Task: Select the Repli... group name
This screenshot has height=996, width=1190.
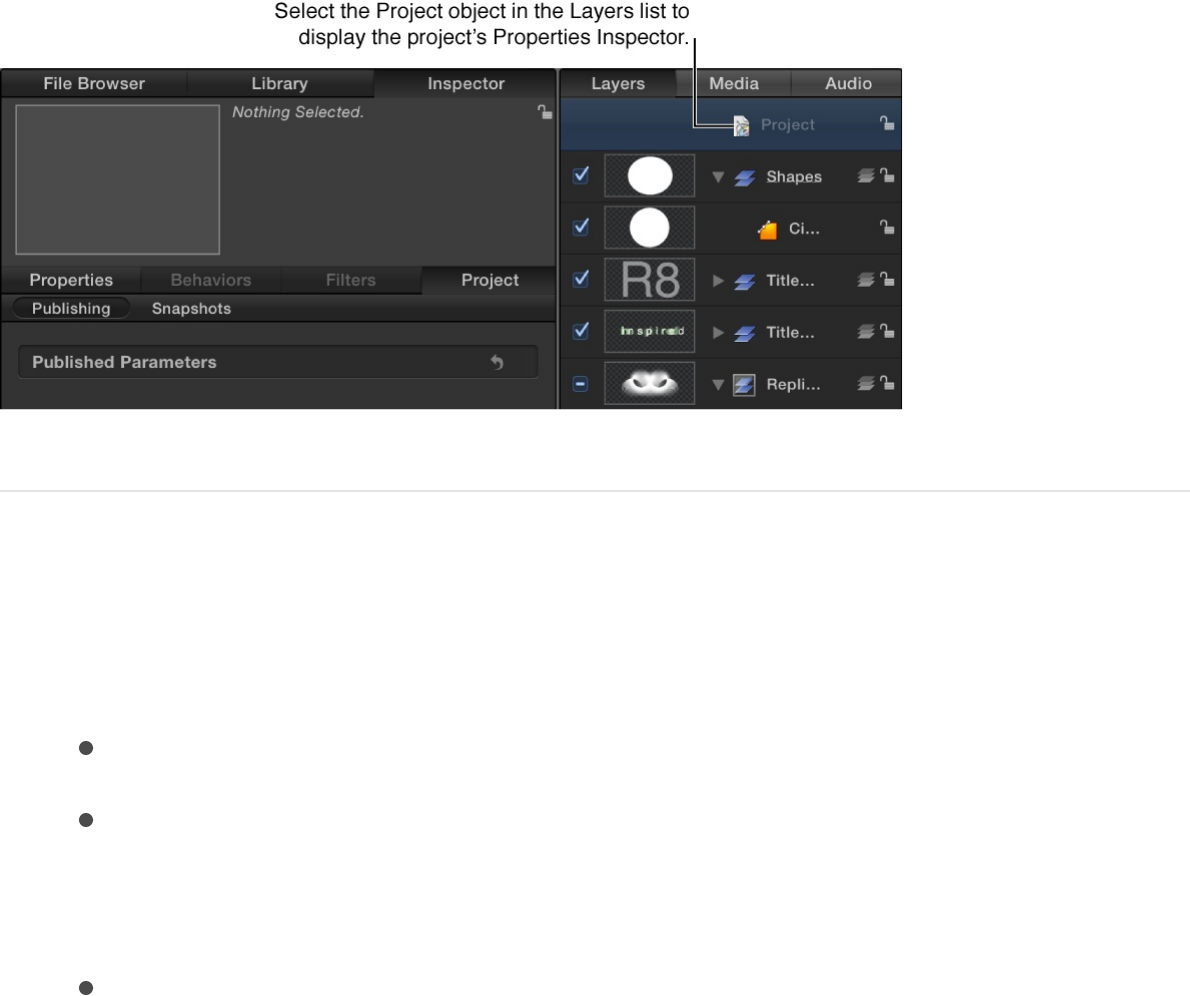Action: click(x=793, y=384)
